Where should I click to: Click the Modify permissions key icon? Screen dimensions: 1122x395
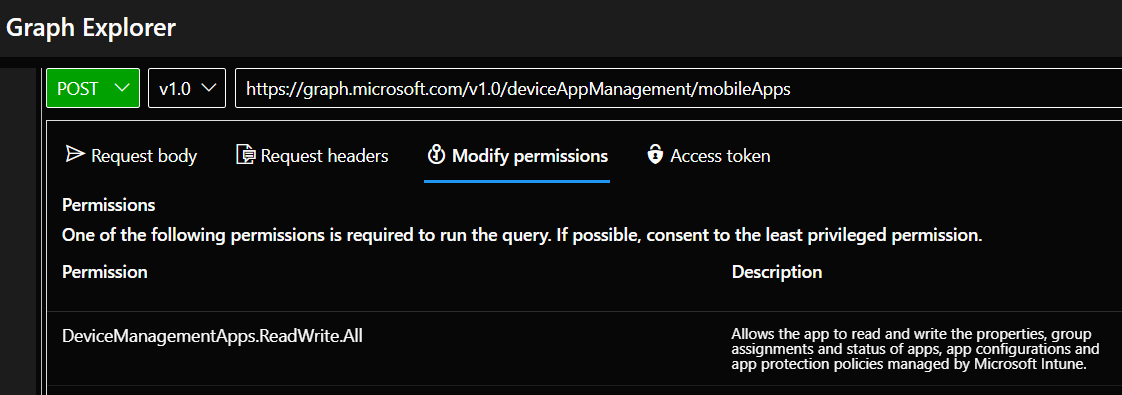pos(436,155)
